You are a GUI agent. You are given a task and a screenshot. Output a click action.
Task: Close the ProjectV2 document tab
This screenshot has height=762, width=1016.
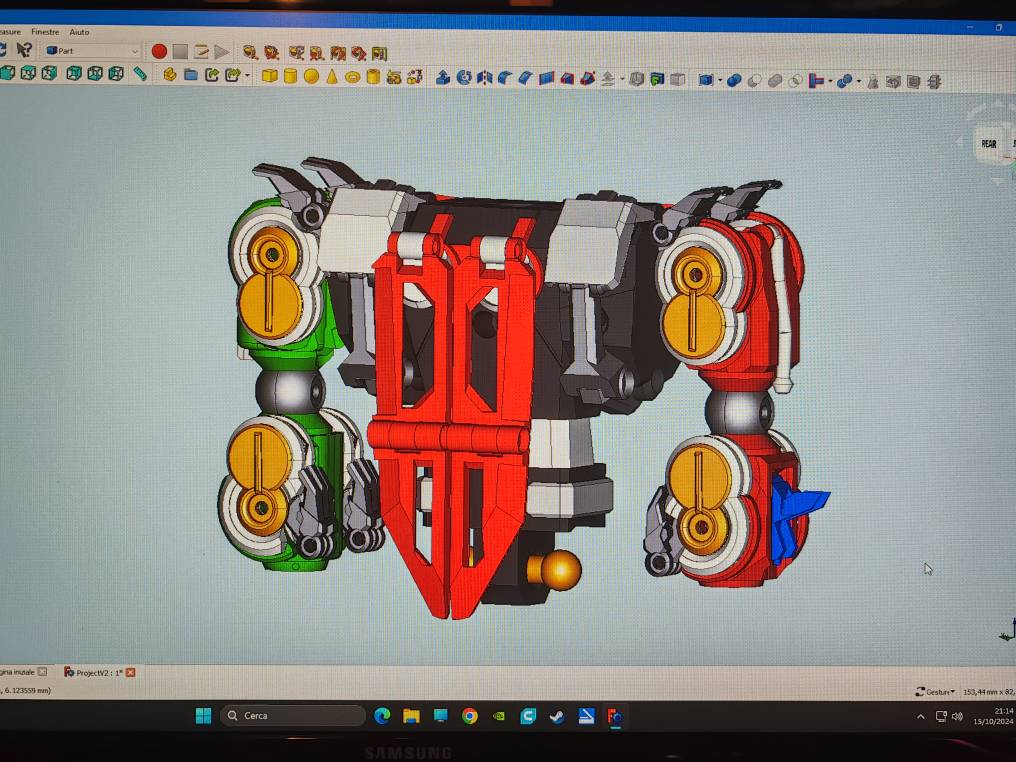coord(130,673)
